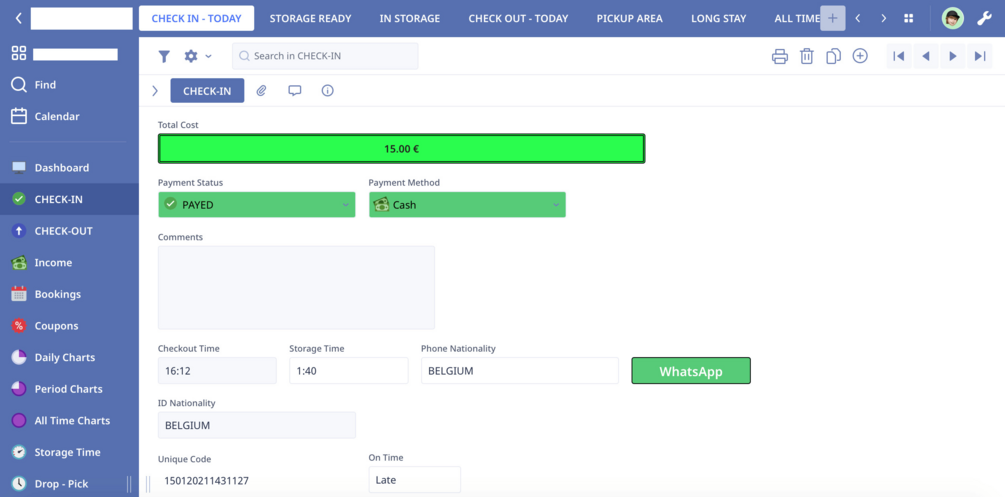Jump to the last record
This screenshot has height=497, width=1005.
pos(980,56)
